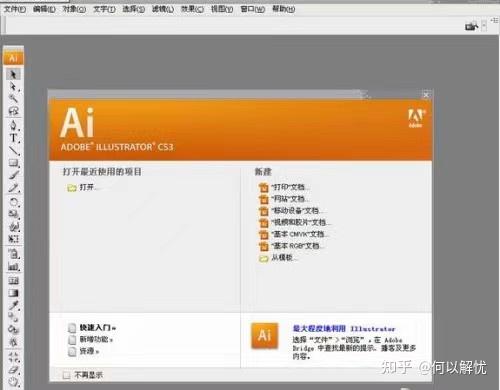
Task: Select the Paintbrush tool
Action: point(13,175)
